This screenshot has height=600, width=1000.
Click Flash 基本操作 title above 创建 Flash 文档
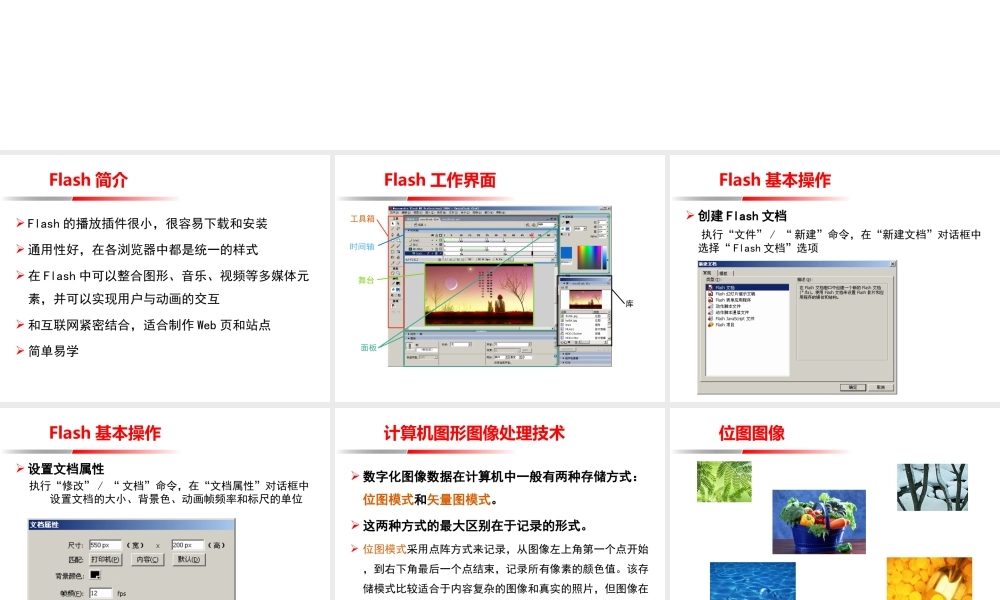tap(774, 180)
